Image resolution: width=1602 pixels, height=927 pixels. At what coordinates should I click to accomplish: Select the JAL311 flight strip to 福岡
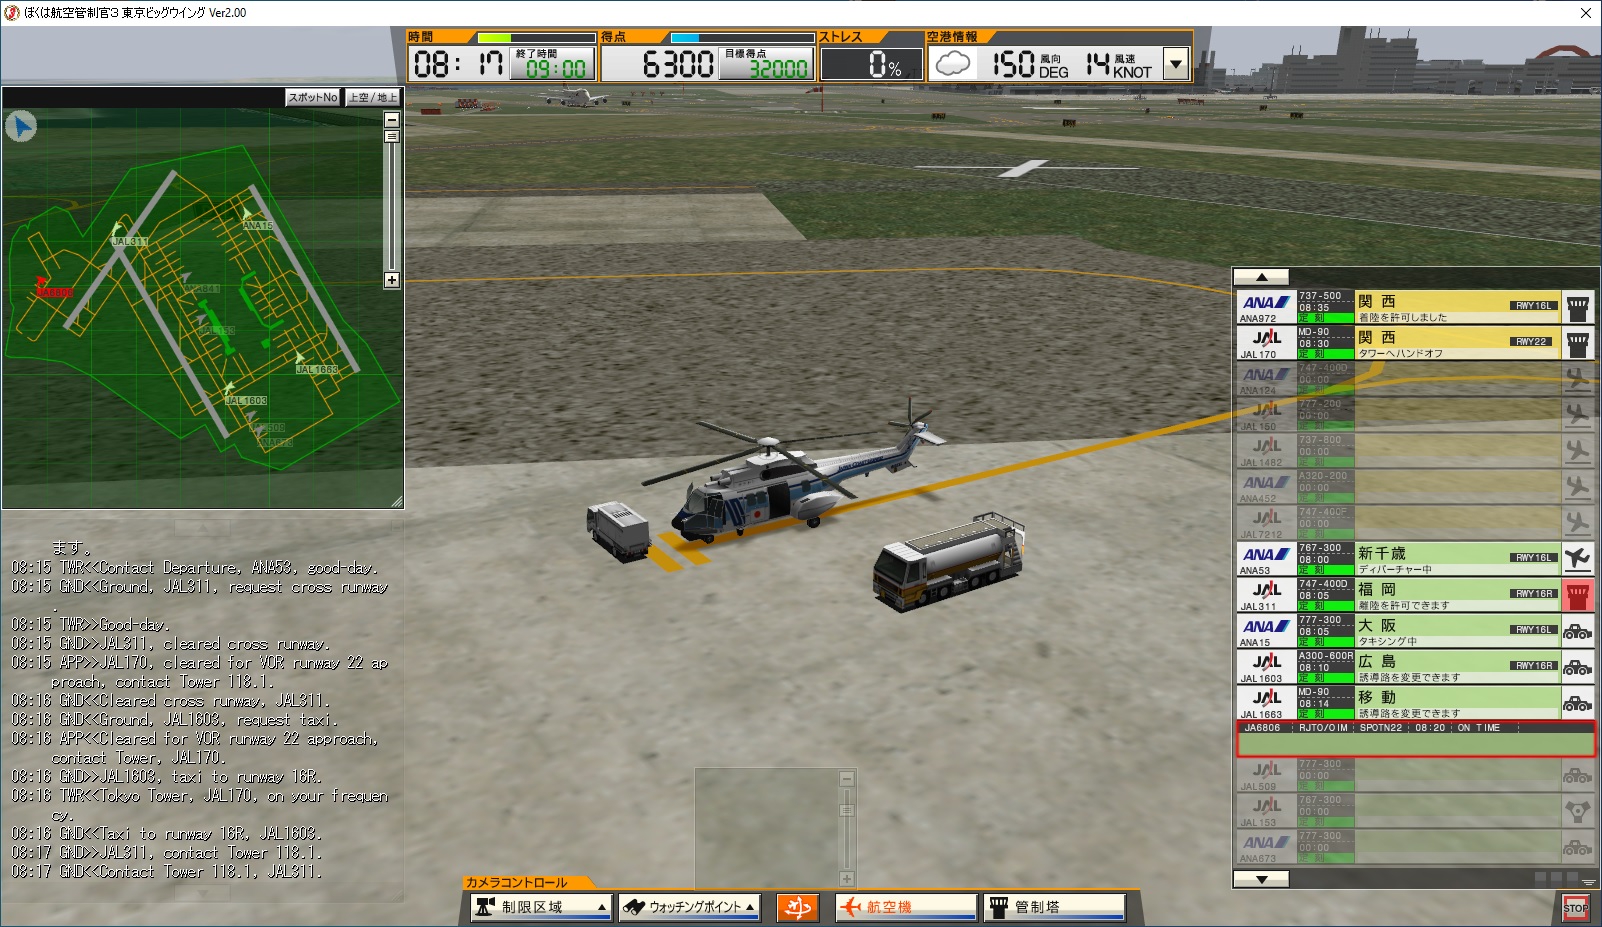[x=1415, y=595]
